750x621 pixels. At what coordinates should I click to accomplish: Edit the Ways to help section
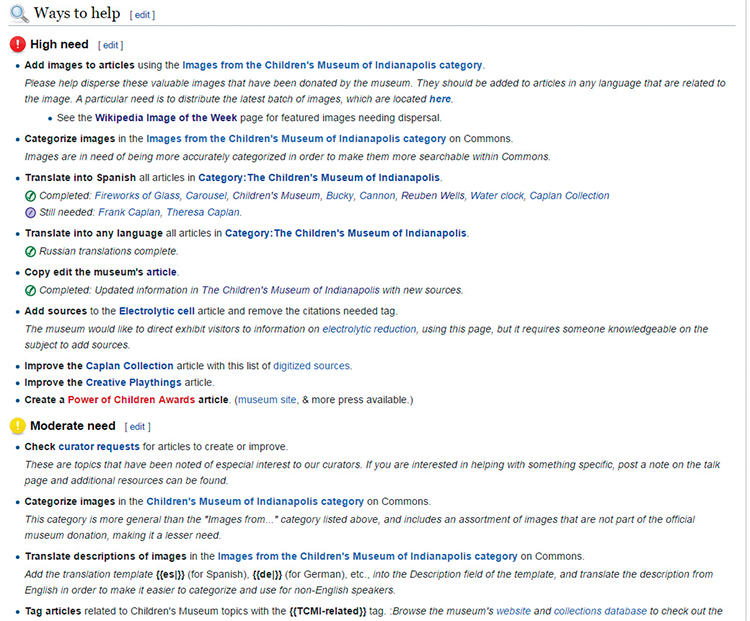pyautogui.click(x=142, y=15)
